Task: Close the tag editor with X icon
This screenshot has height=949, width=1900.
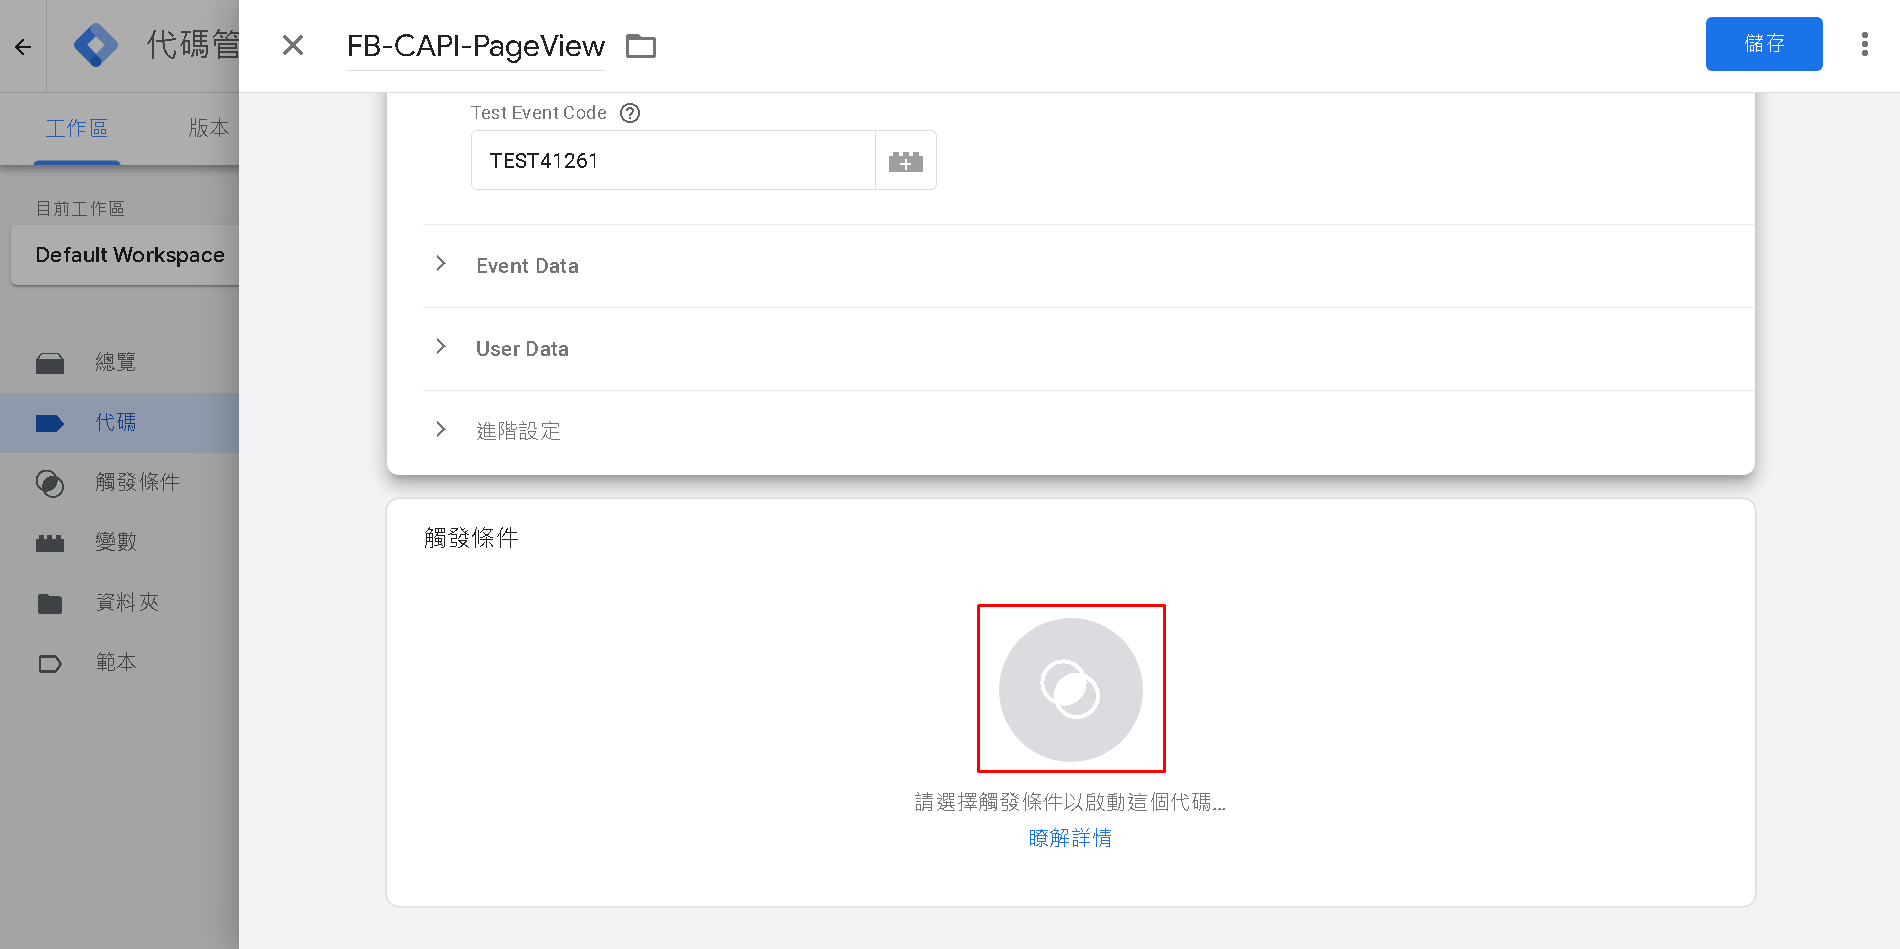Action: coord(293,45)
